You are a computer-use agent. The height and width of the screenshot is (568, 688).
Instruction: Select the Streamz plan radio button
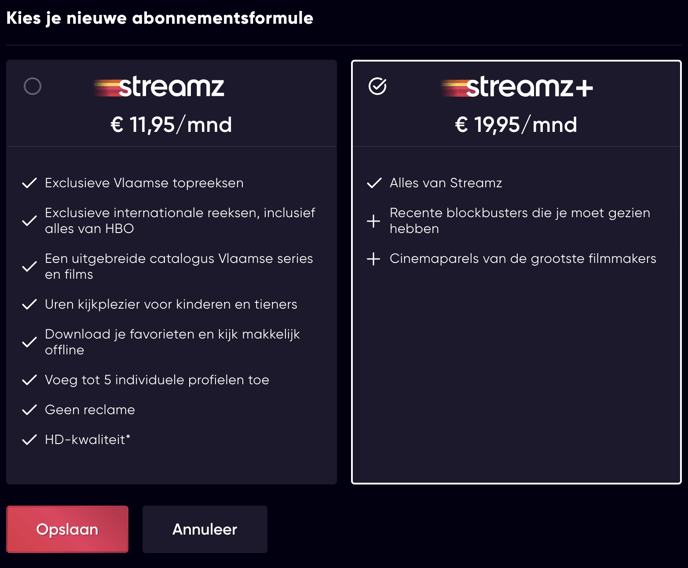[32, 86]
